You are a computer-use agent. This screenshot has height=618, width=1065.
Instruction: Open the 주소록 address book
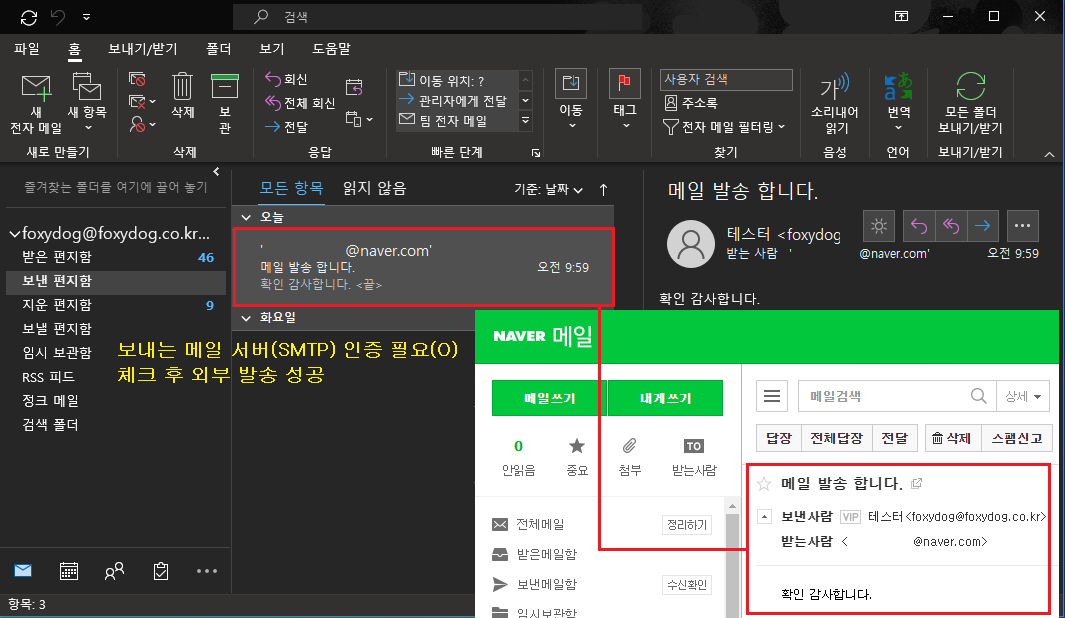[x=691, y=103]
